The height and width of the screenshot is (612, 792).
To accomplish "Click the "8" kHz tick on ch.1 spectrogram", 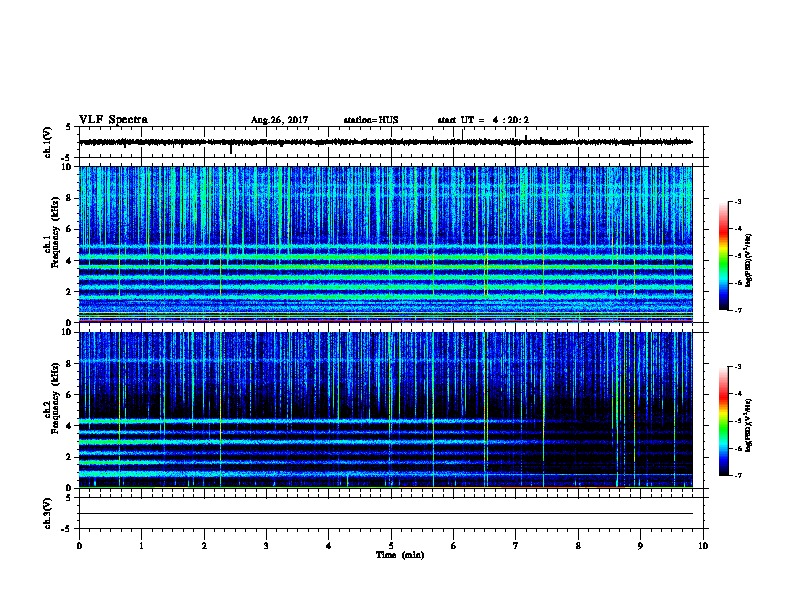I will [70, 198].
